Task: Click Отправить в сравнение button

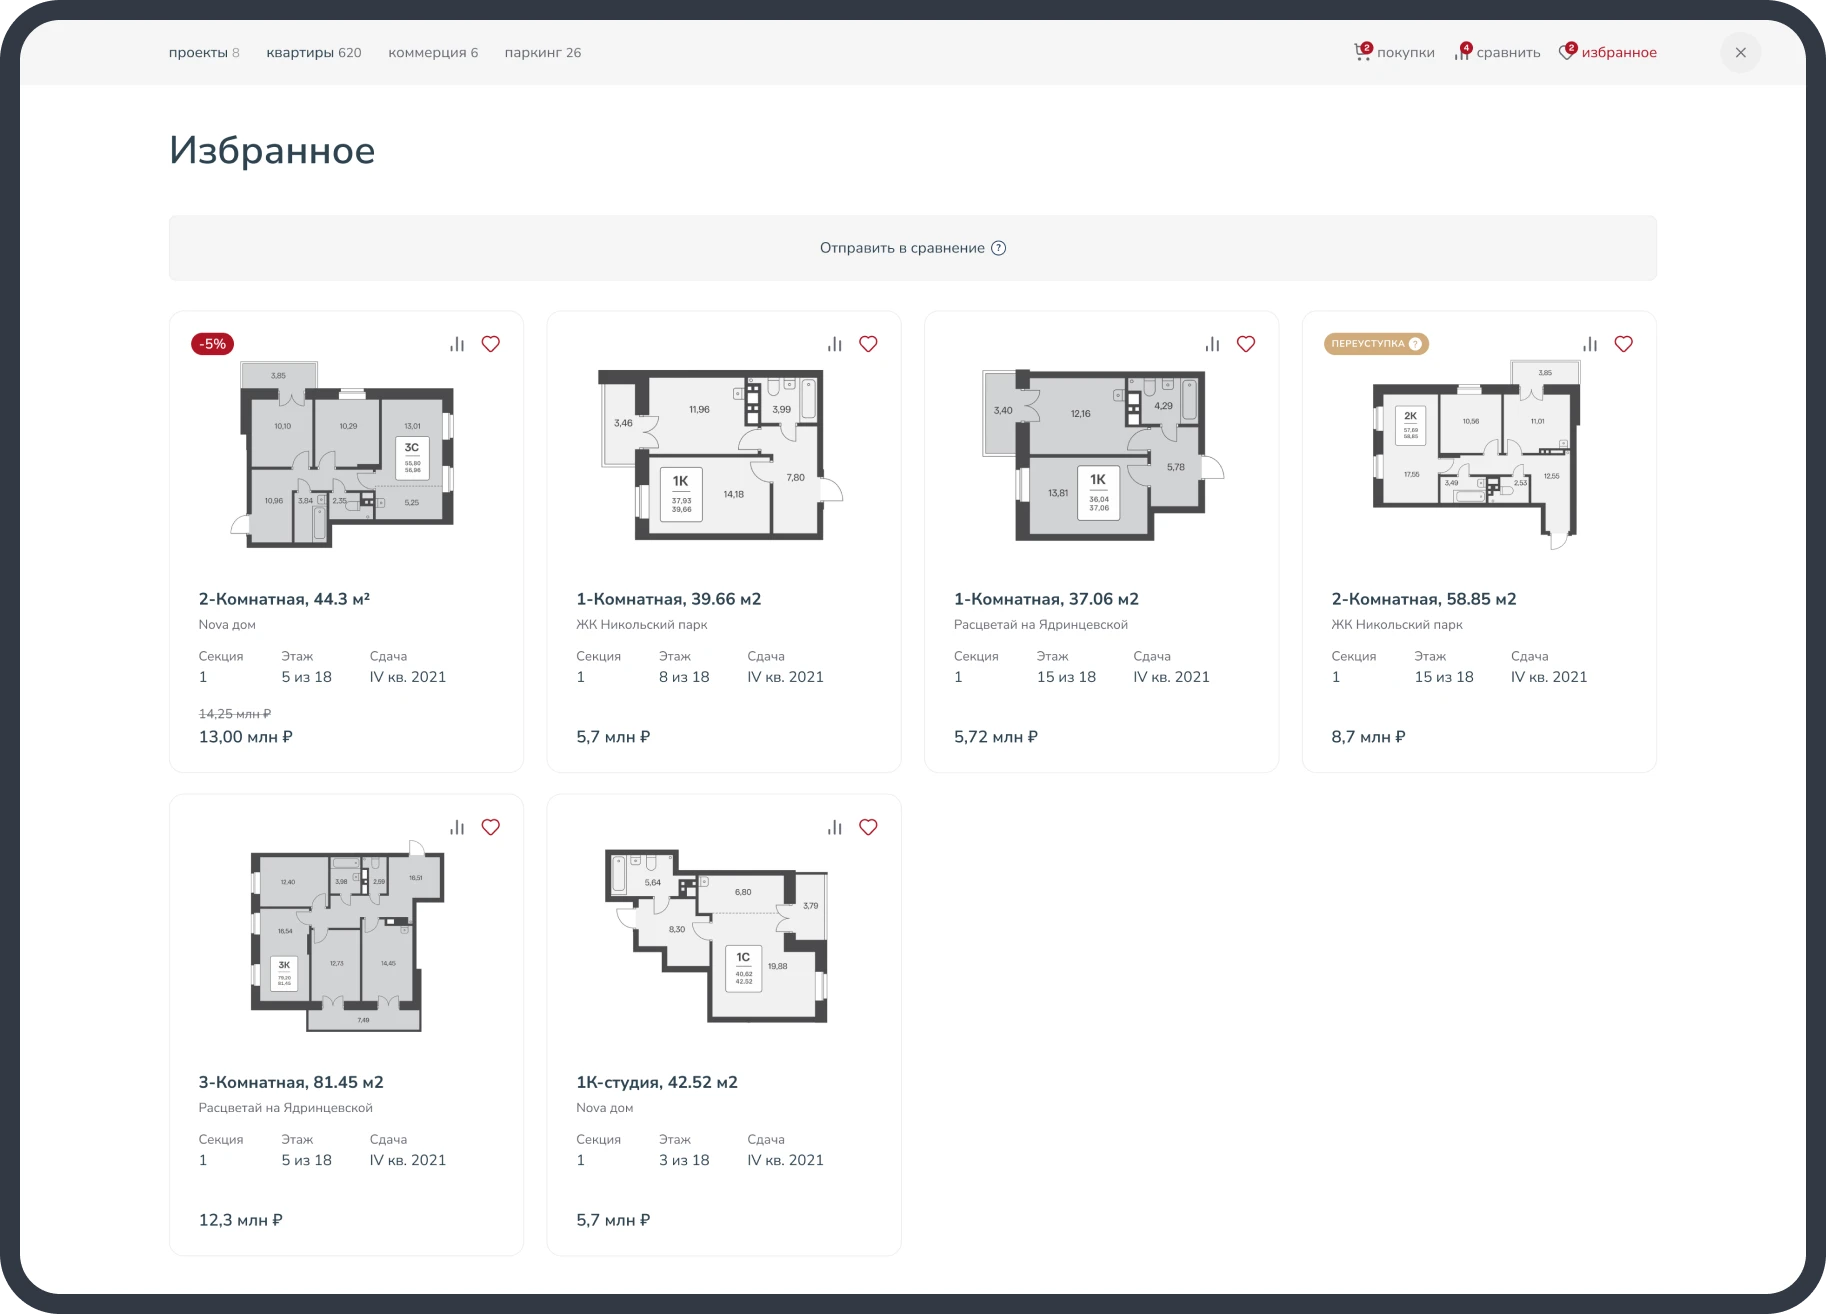Action: 912,248
